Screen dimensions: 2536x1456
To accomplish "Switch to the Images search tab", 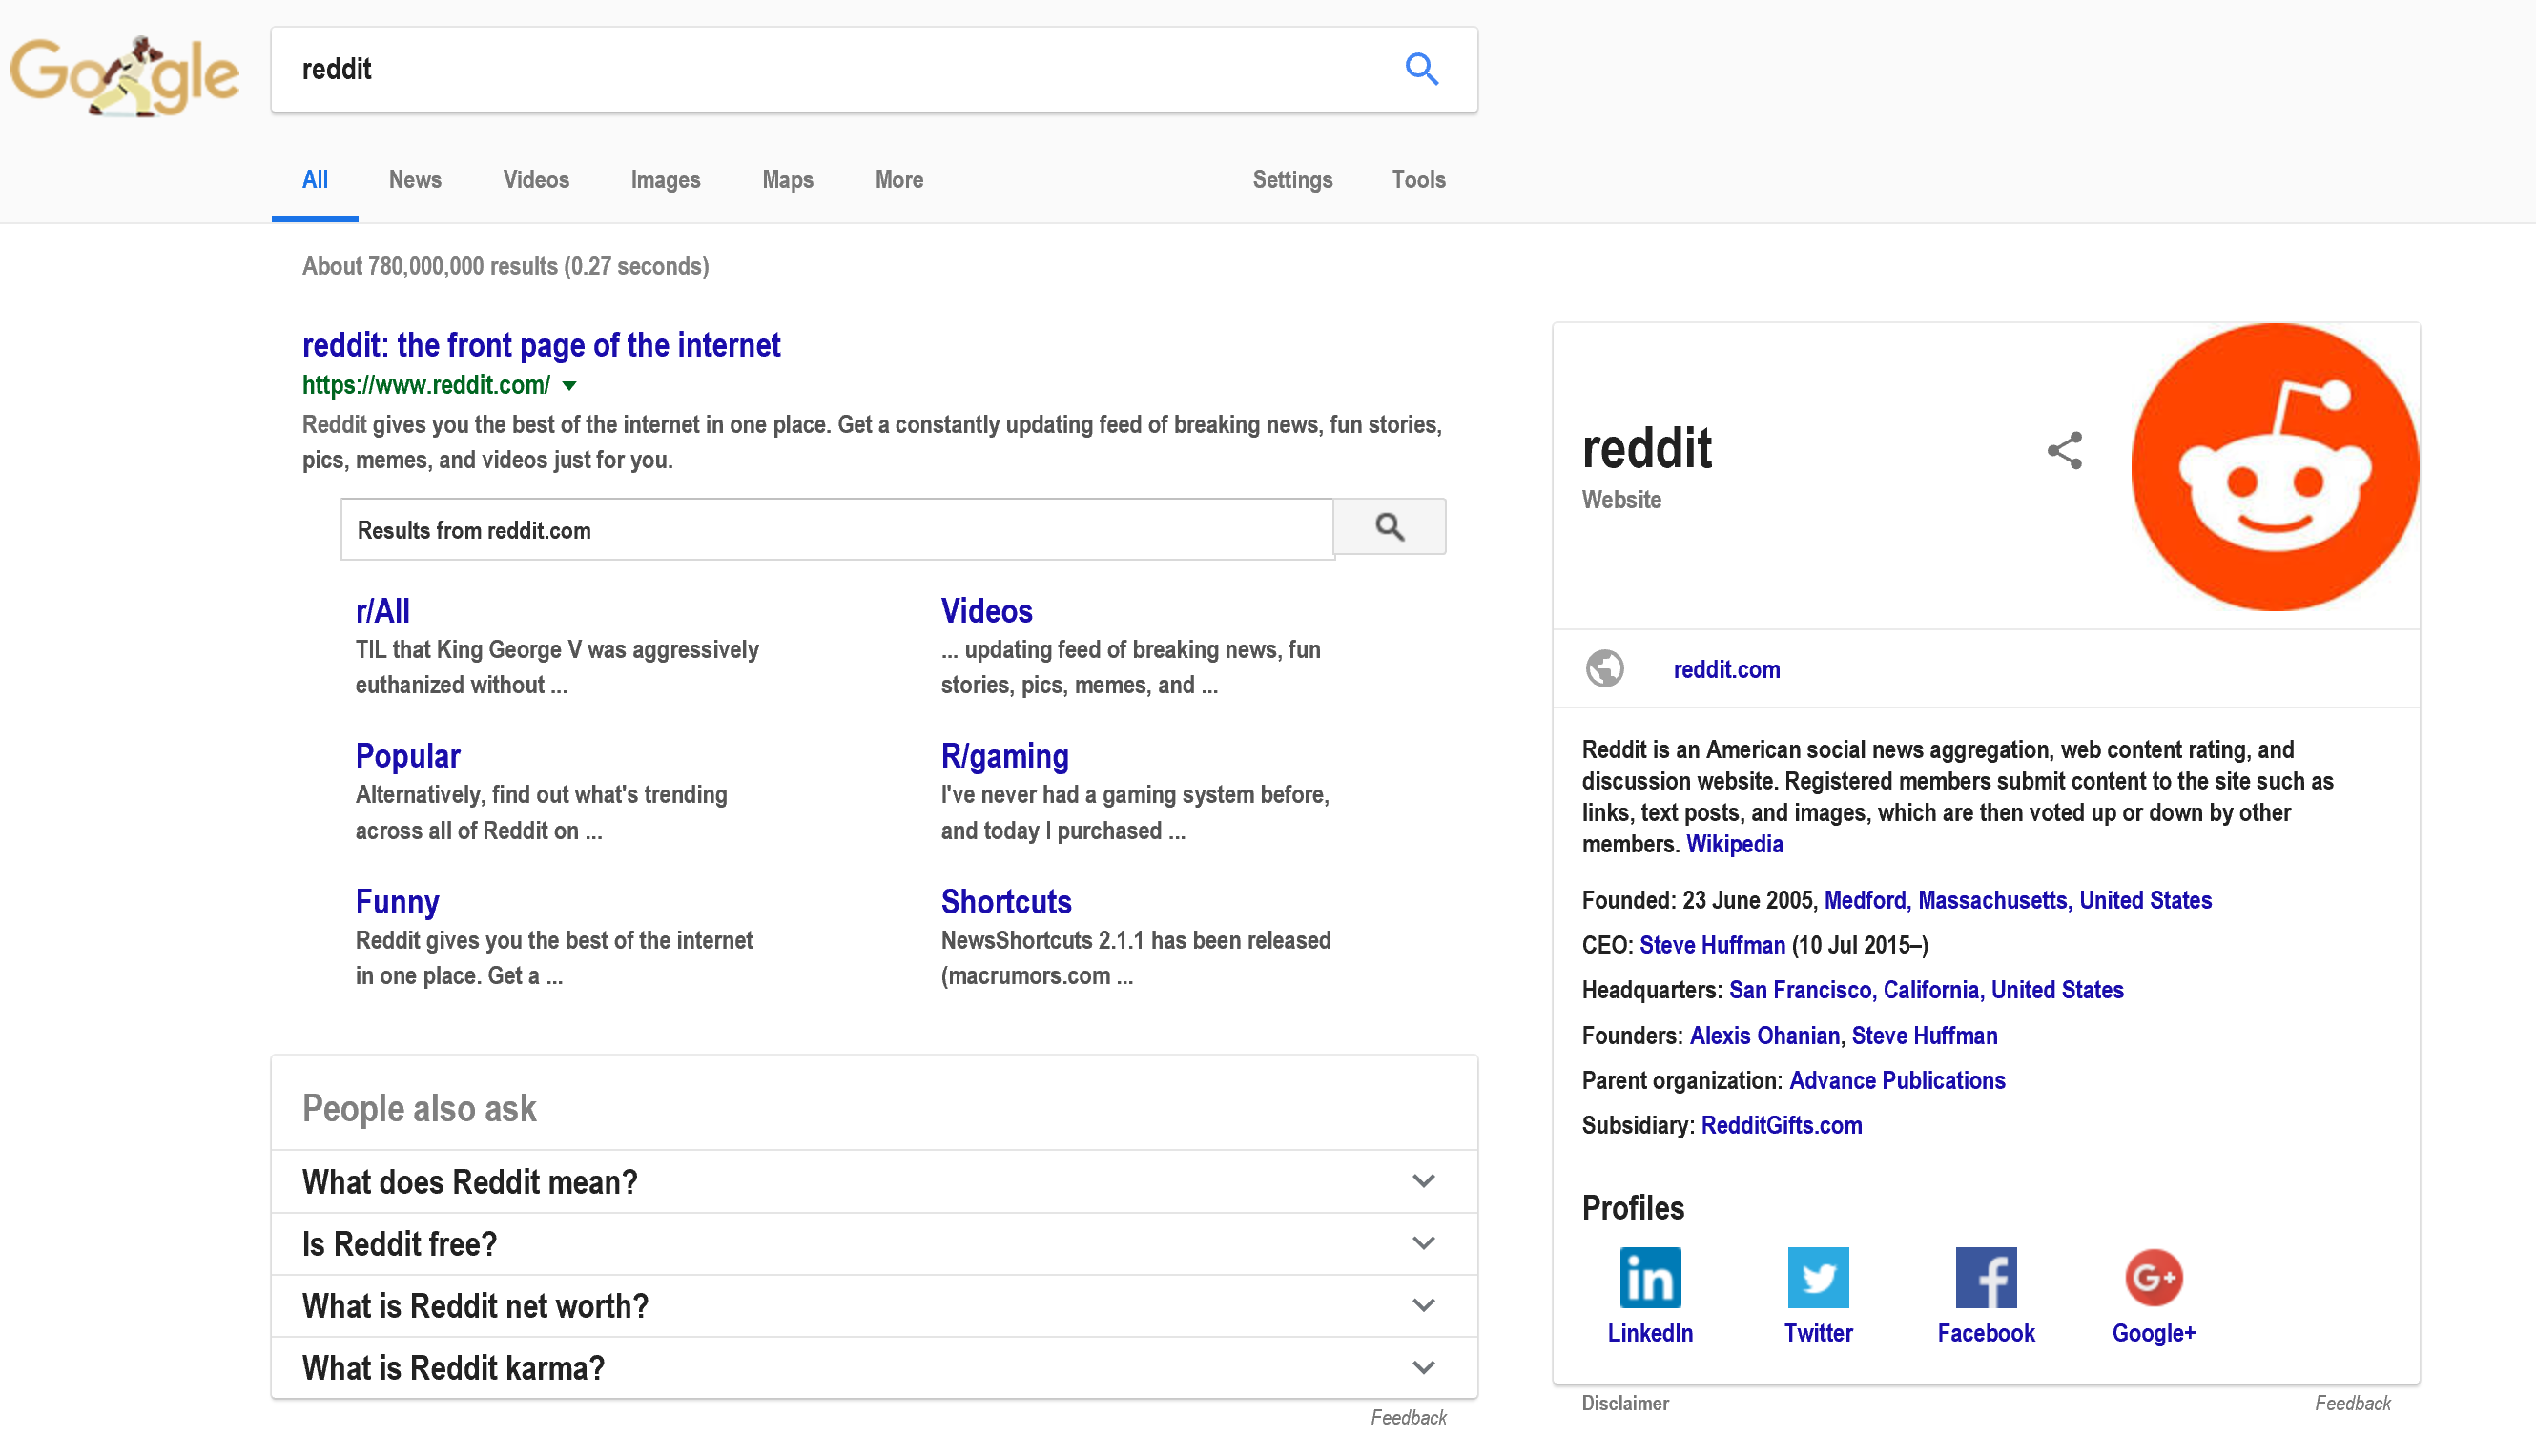I will click(x=665, y=180).
